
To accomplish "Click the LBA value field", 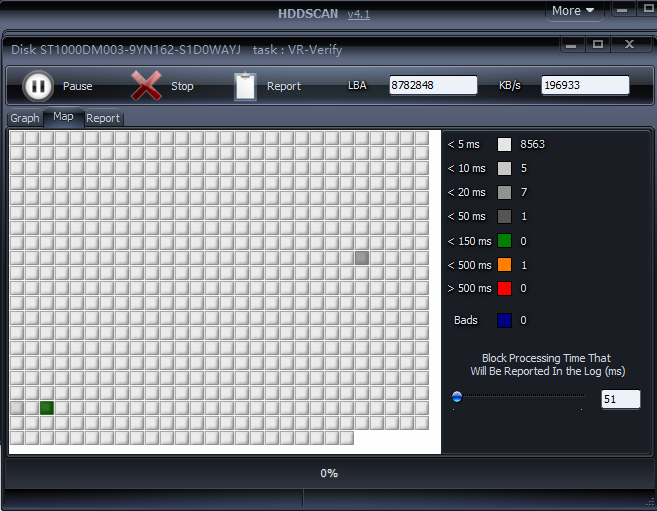I will [x=433, y=86].
